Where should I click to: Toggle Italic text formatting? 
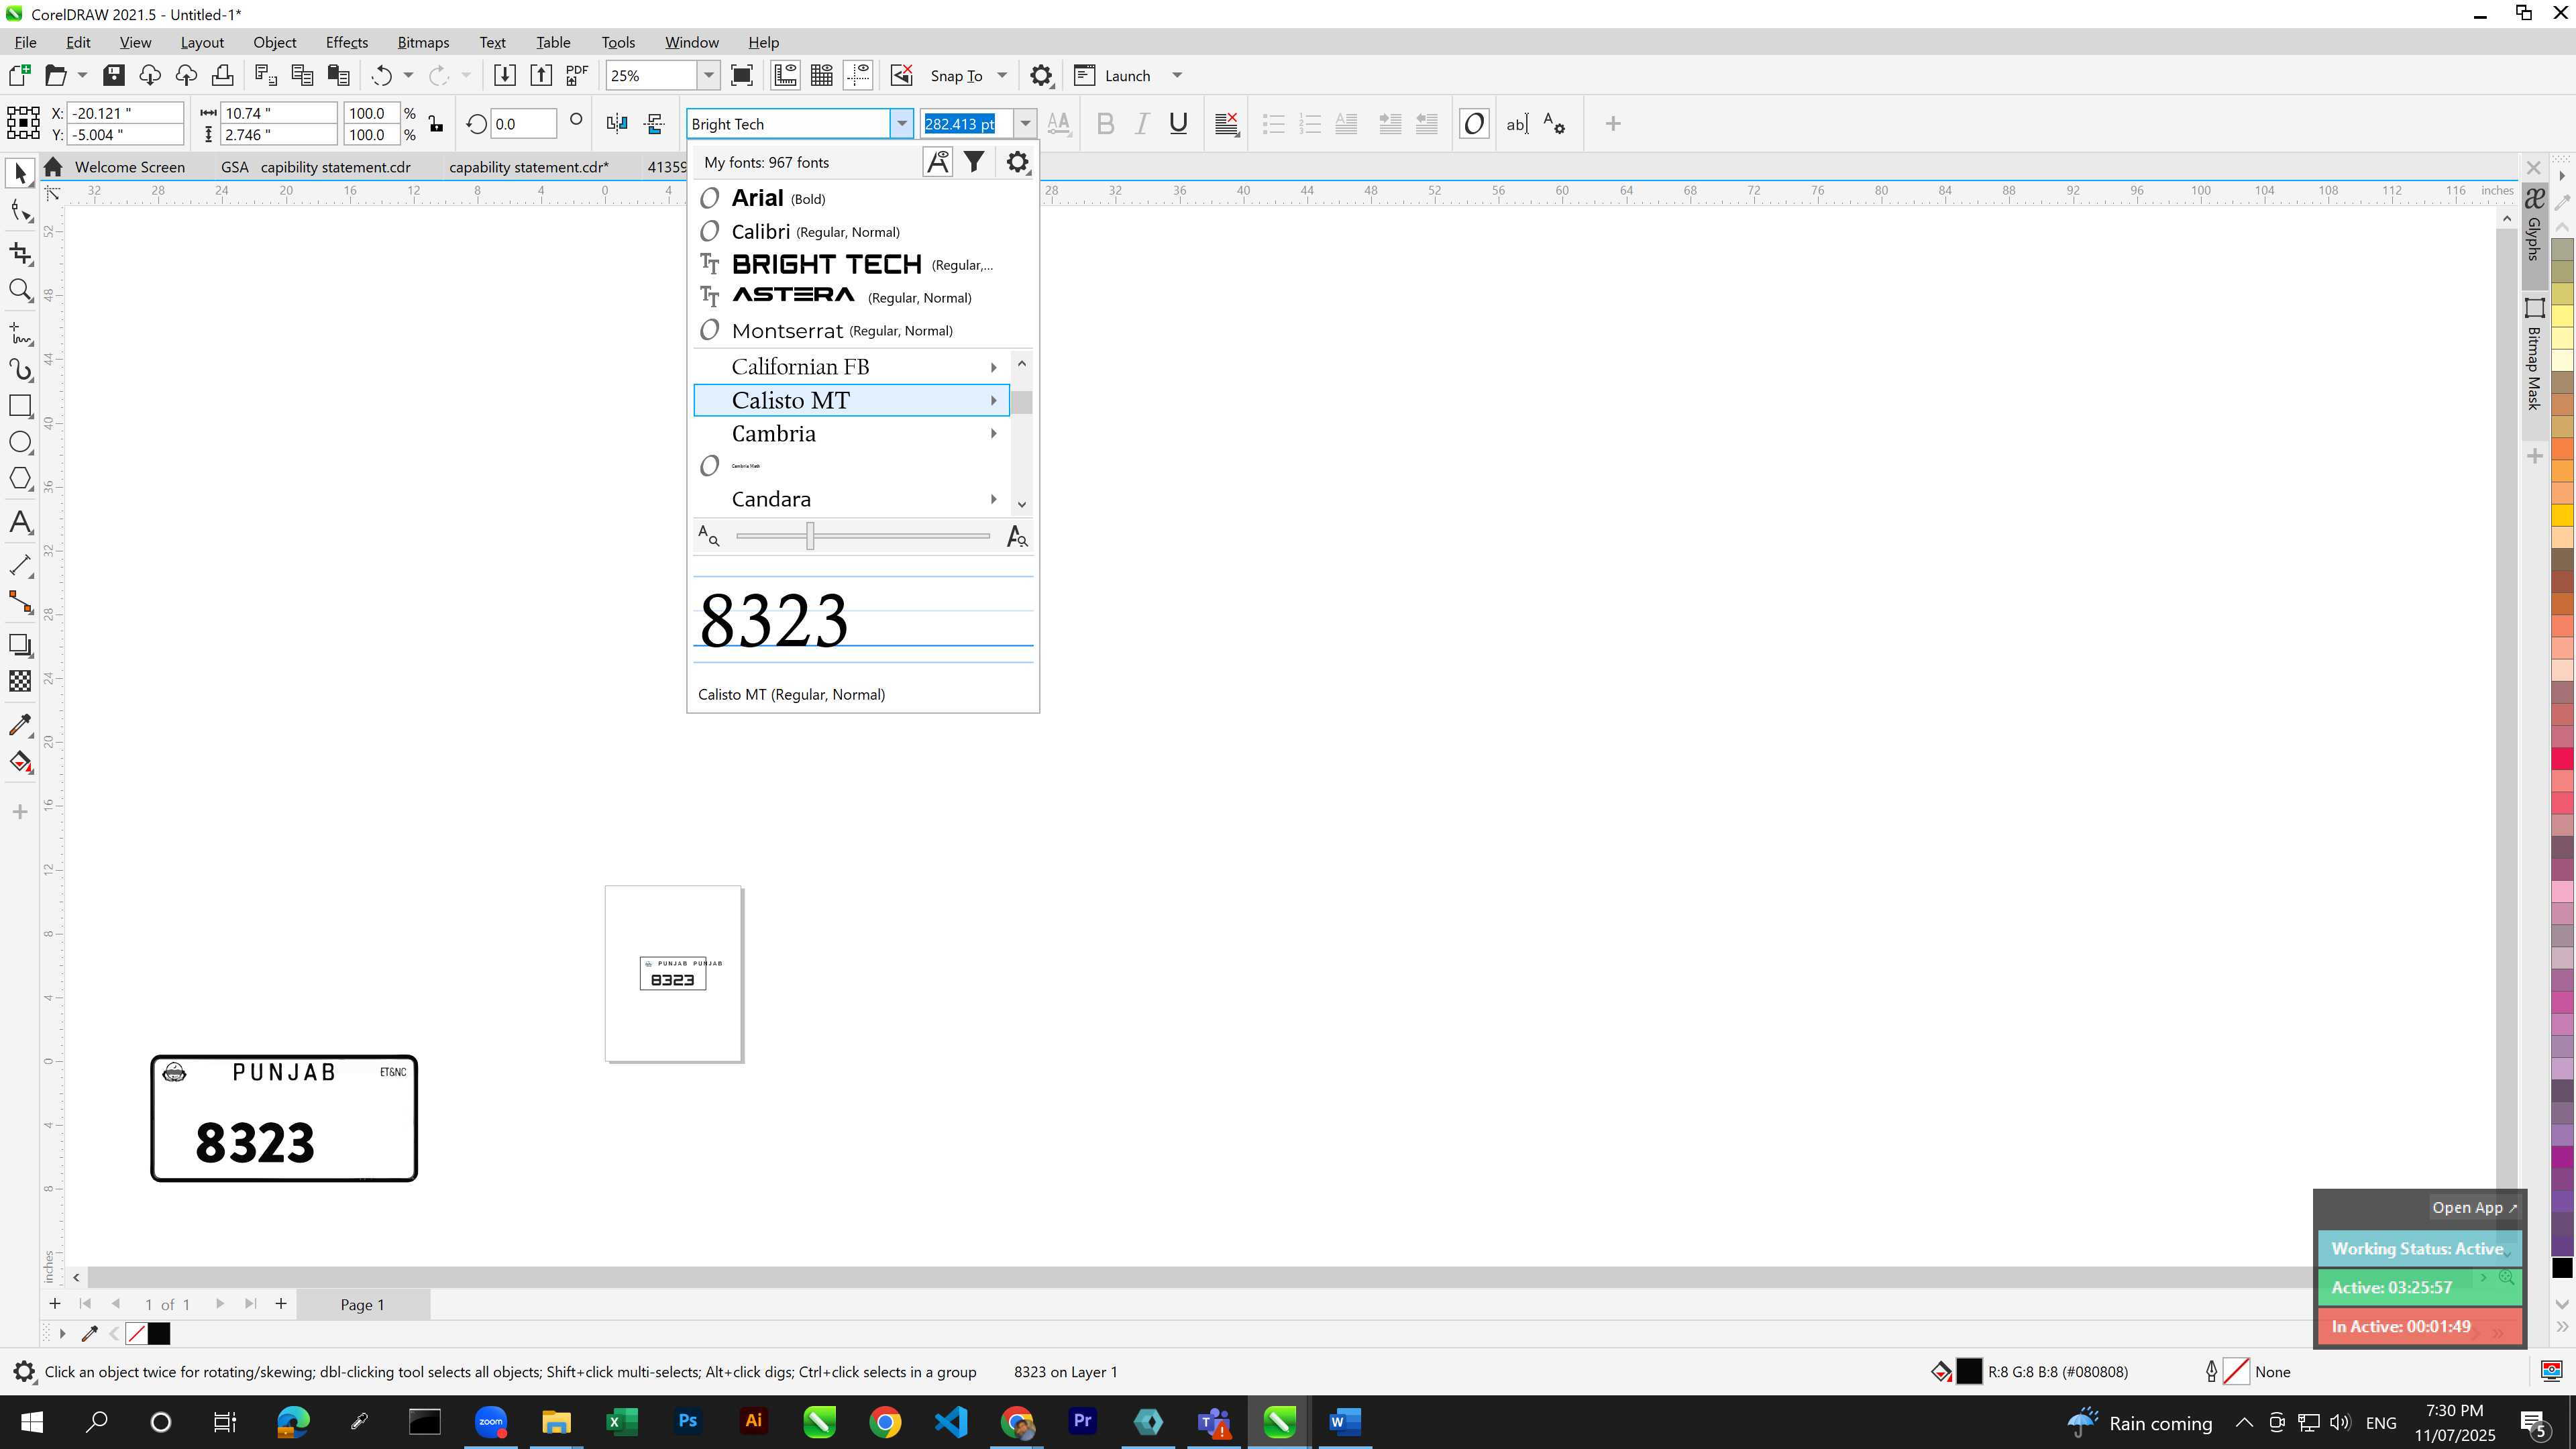pyautogui.click(x=1141, y=124)
